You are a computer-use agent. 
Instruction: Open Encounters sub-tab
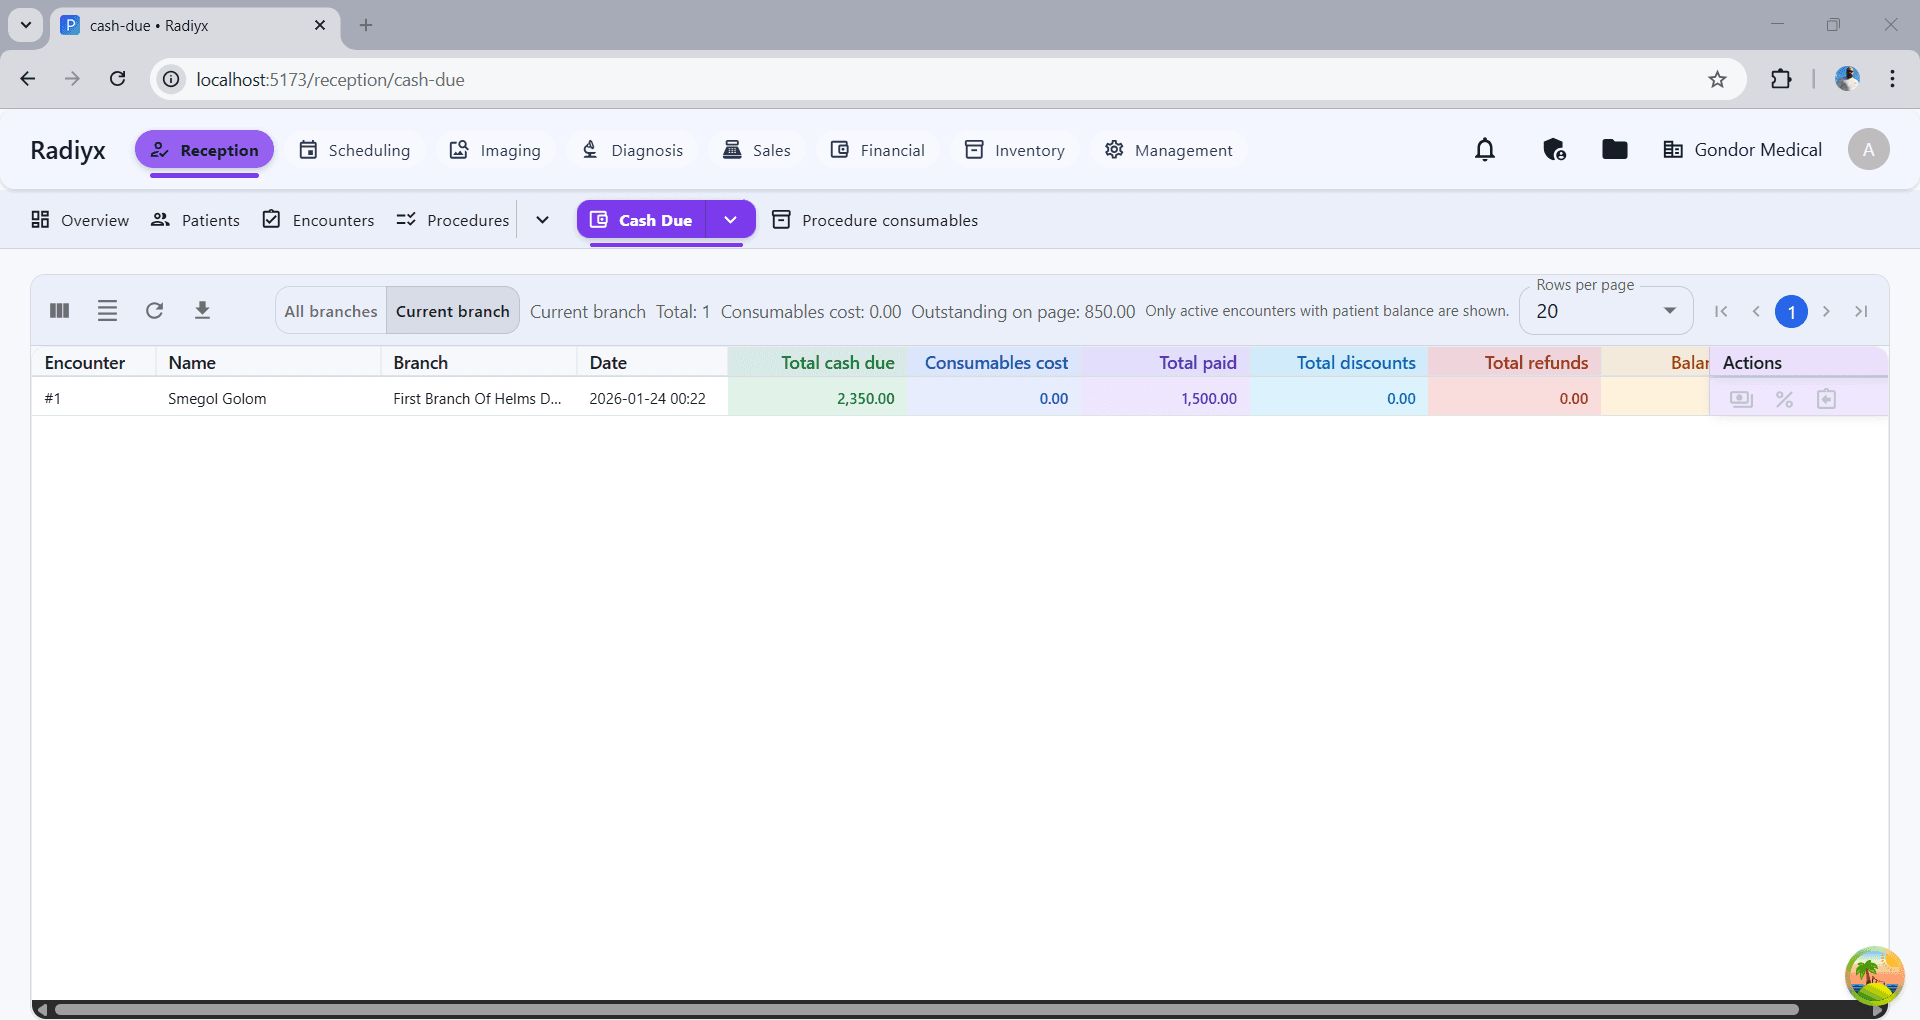318,220
